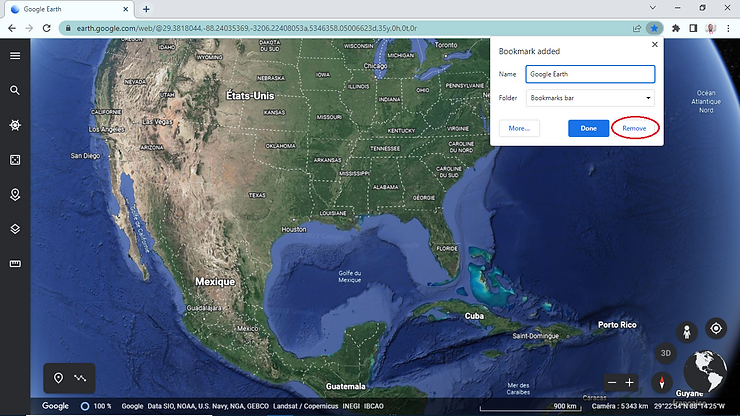740x416 pixels.
Task: Click the Done button
Action: point(589,128)
